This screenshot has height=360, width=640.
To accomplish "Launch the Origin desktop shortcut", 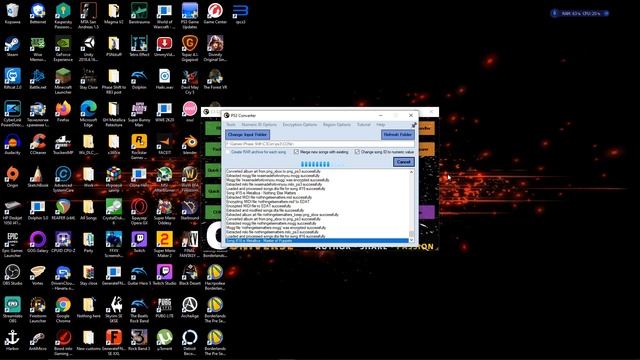I will (12, 177).
